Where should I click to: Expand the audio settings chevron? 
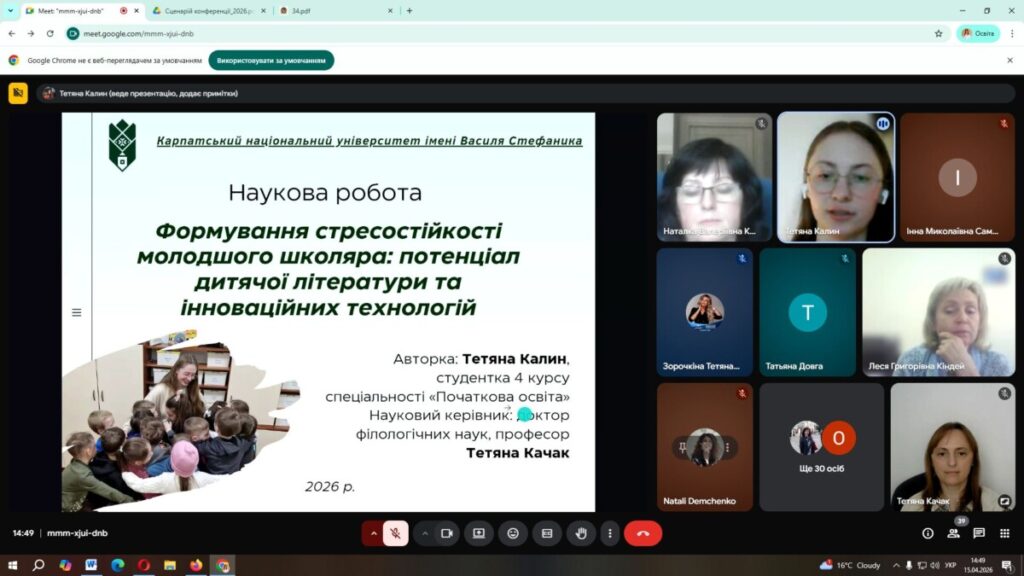coord(374,533)
